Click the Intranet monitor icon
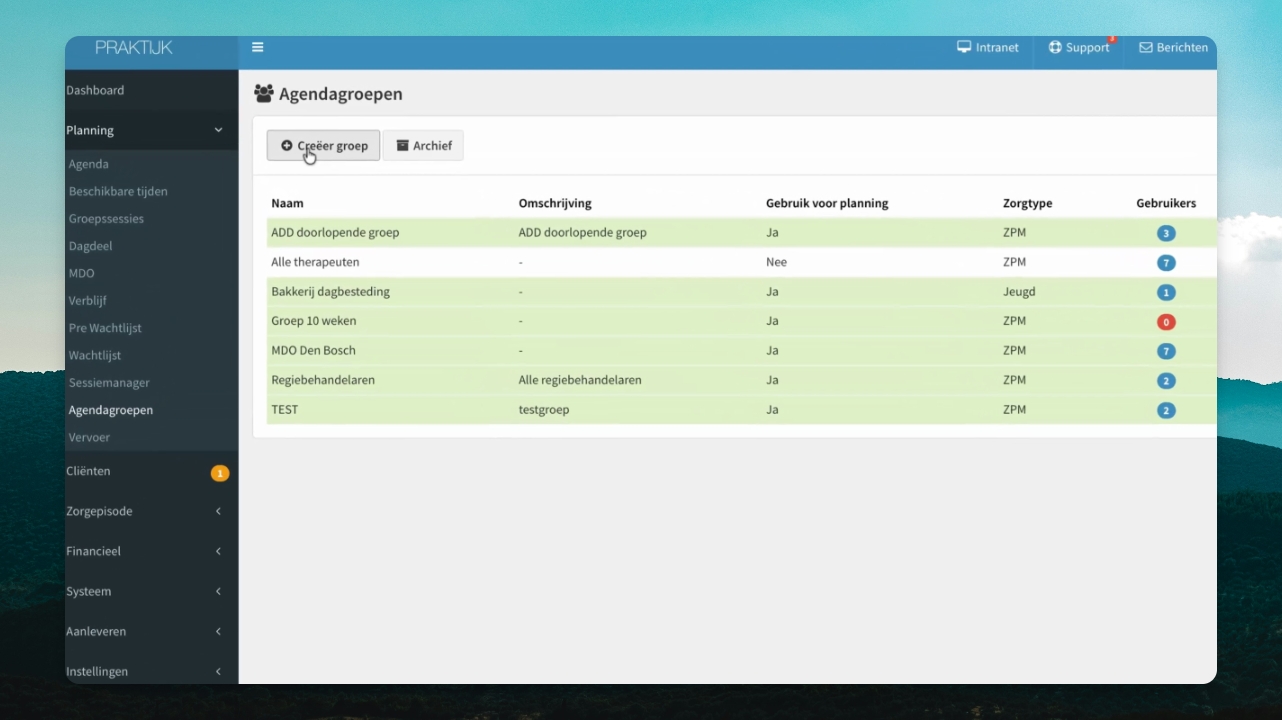Screen dimensions: 1282x720 tap(964, 47)
